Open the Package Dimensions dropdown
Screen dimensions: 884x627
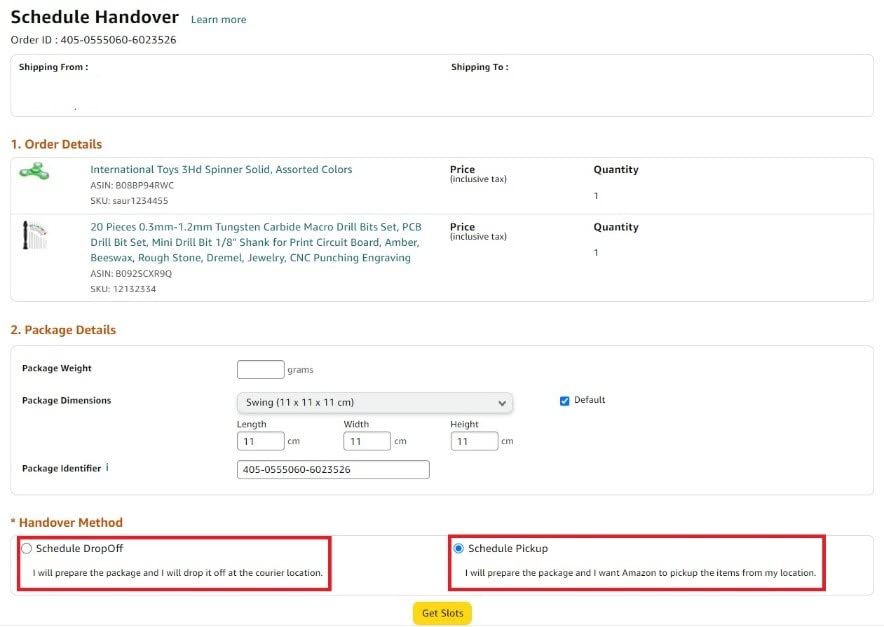point(374,403)
